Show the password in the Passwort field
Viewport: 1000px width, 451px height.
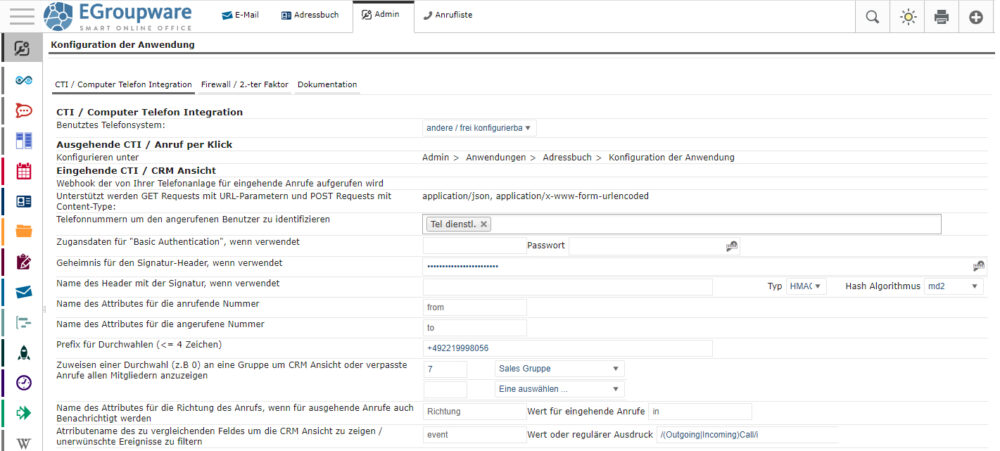coord(732,246)
